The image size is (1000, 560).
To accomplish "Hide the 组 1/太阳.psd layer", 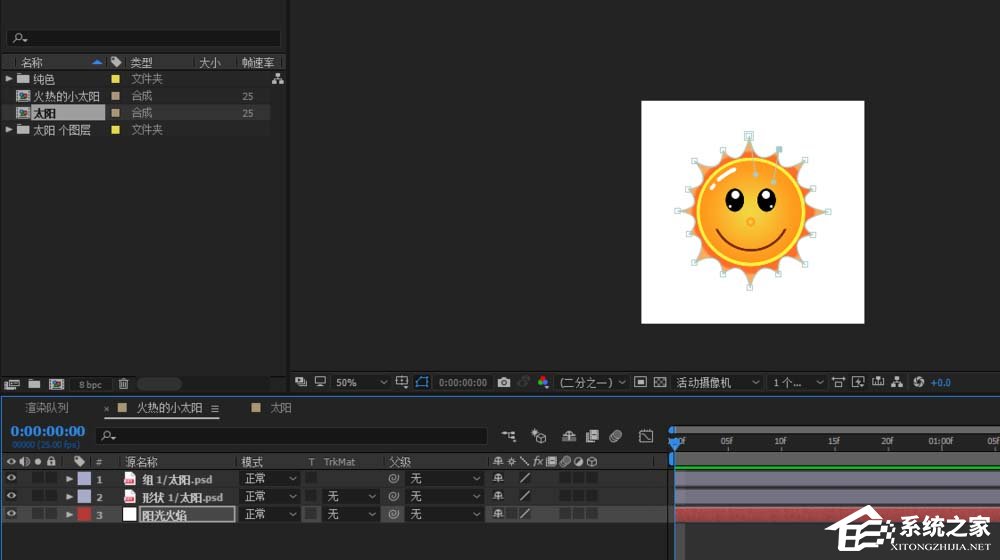I will (12, 479).
